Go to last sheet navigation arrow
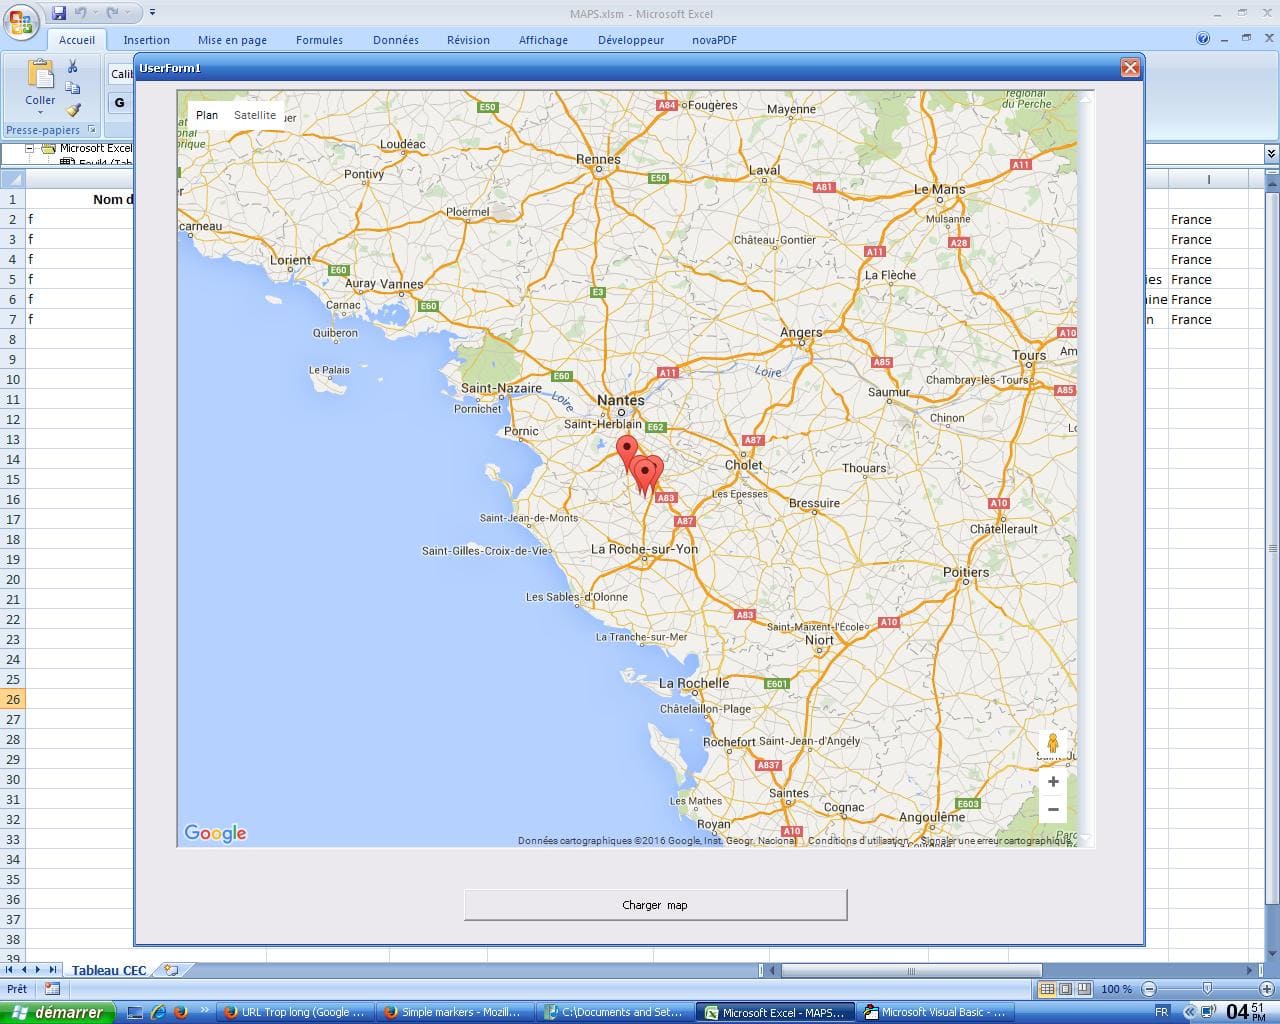 point(52,970)
